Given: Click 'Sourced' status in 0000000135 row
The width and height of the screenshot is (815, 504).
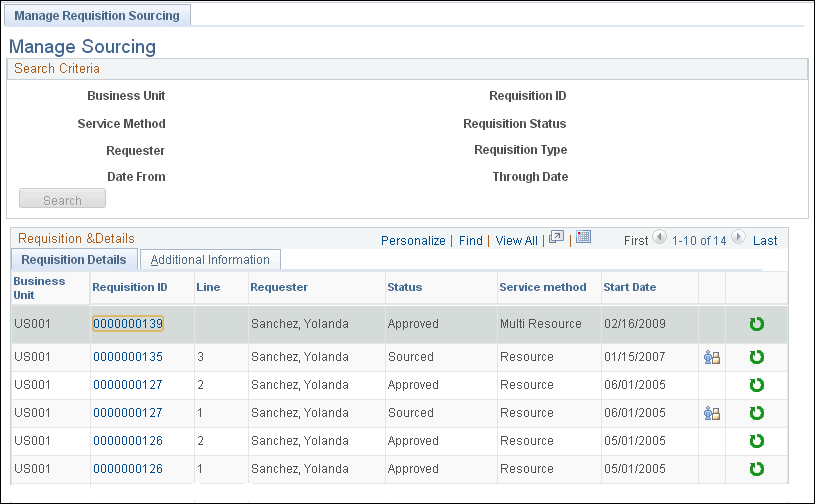Looking at the screenshot, I should point(411,357).
